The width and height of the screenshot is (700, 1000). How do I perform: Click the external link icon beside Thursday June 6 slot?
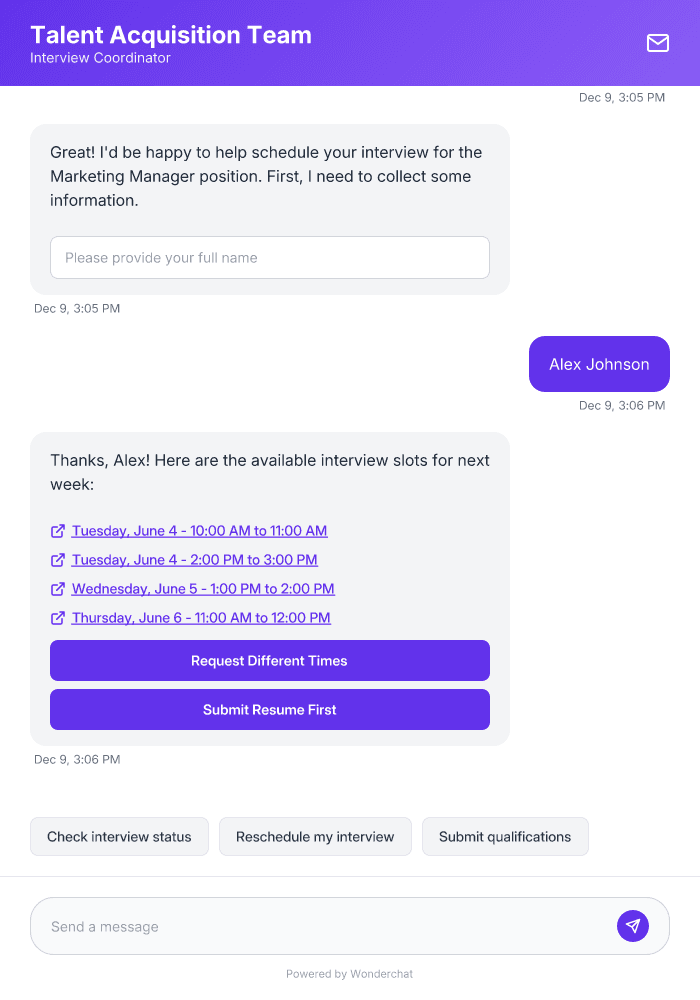[x=58, y=618]
